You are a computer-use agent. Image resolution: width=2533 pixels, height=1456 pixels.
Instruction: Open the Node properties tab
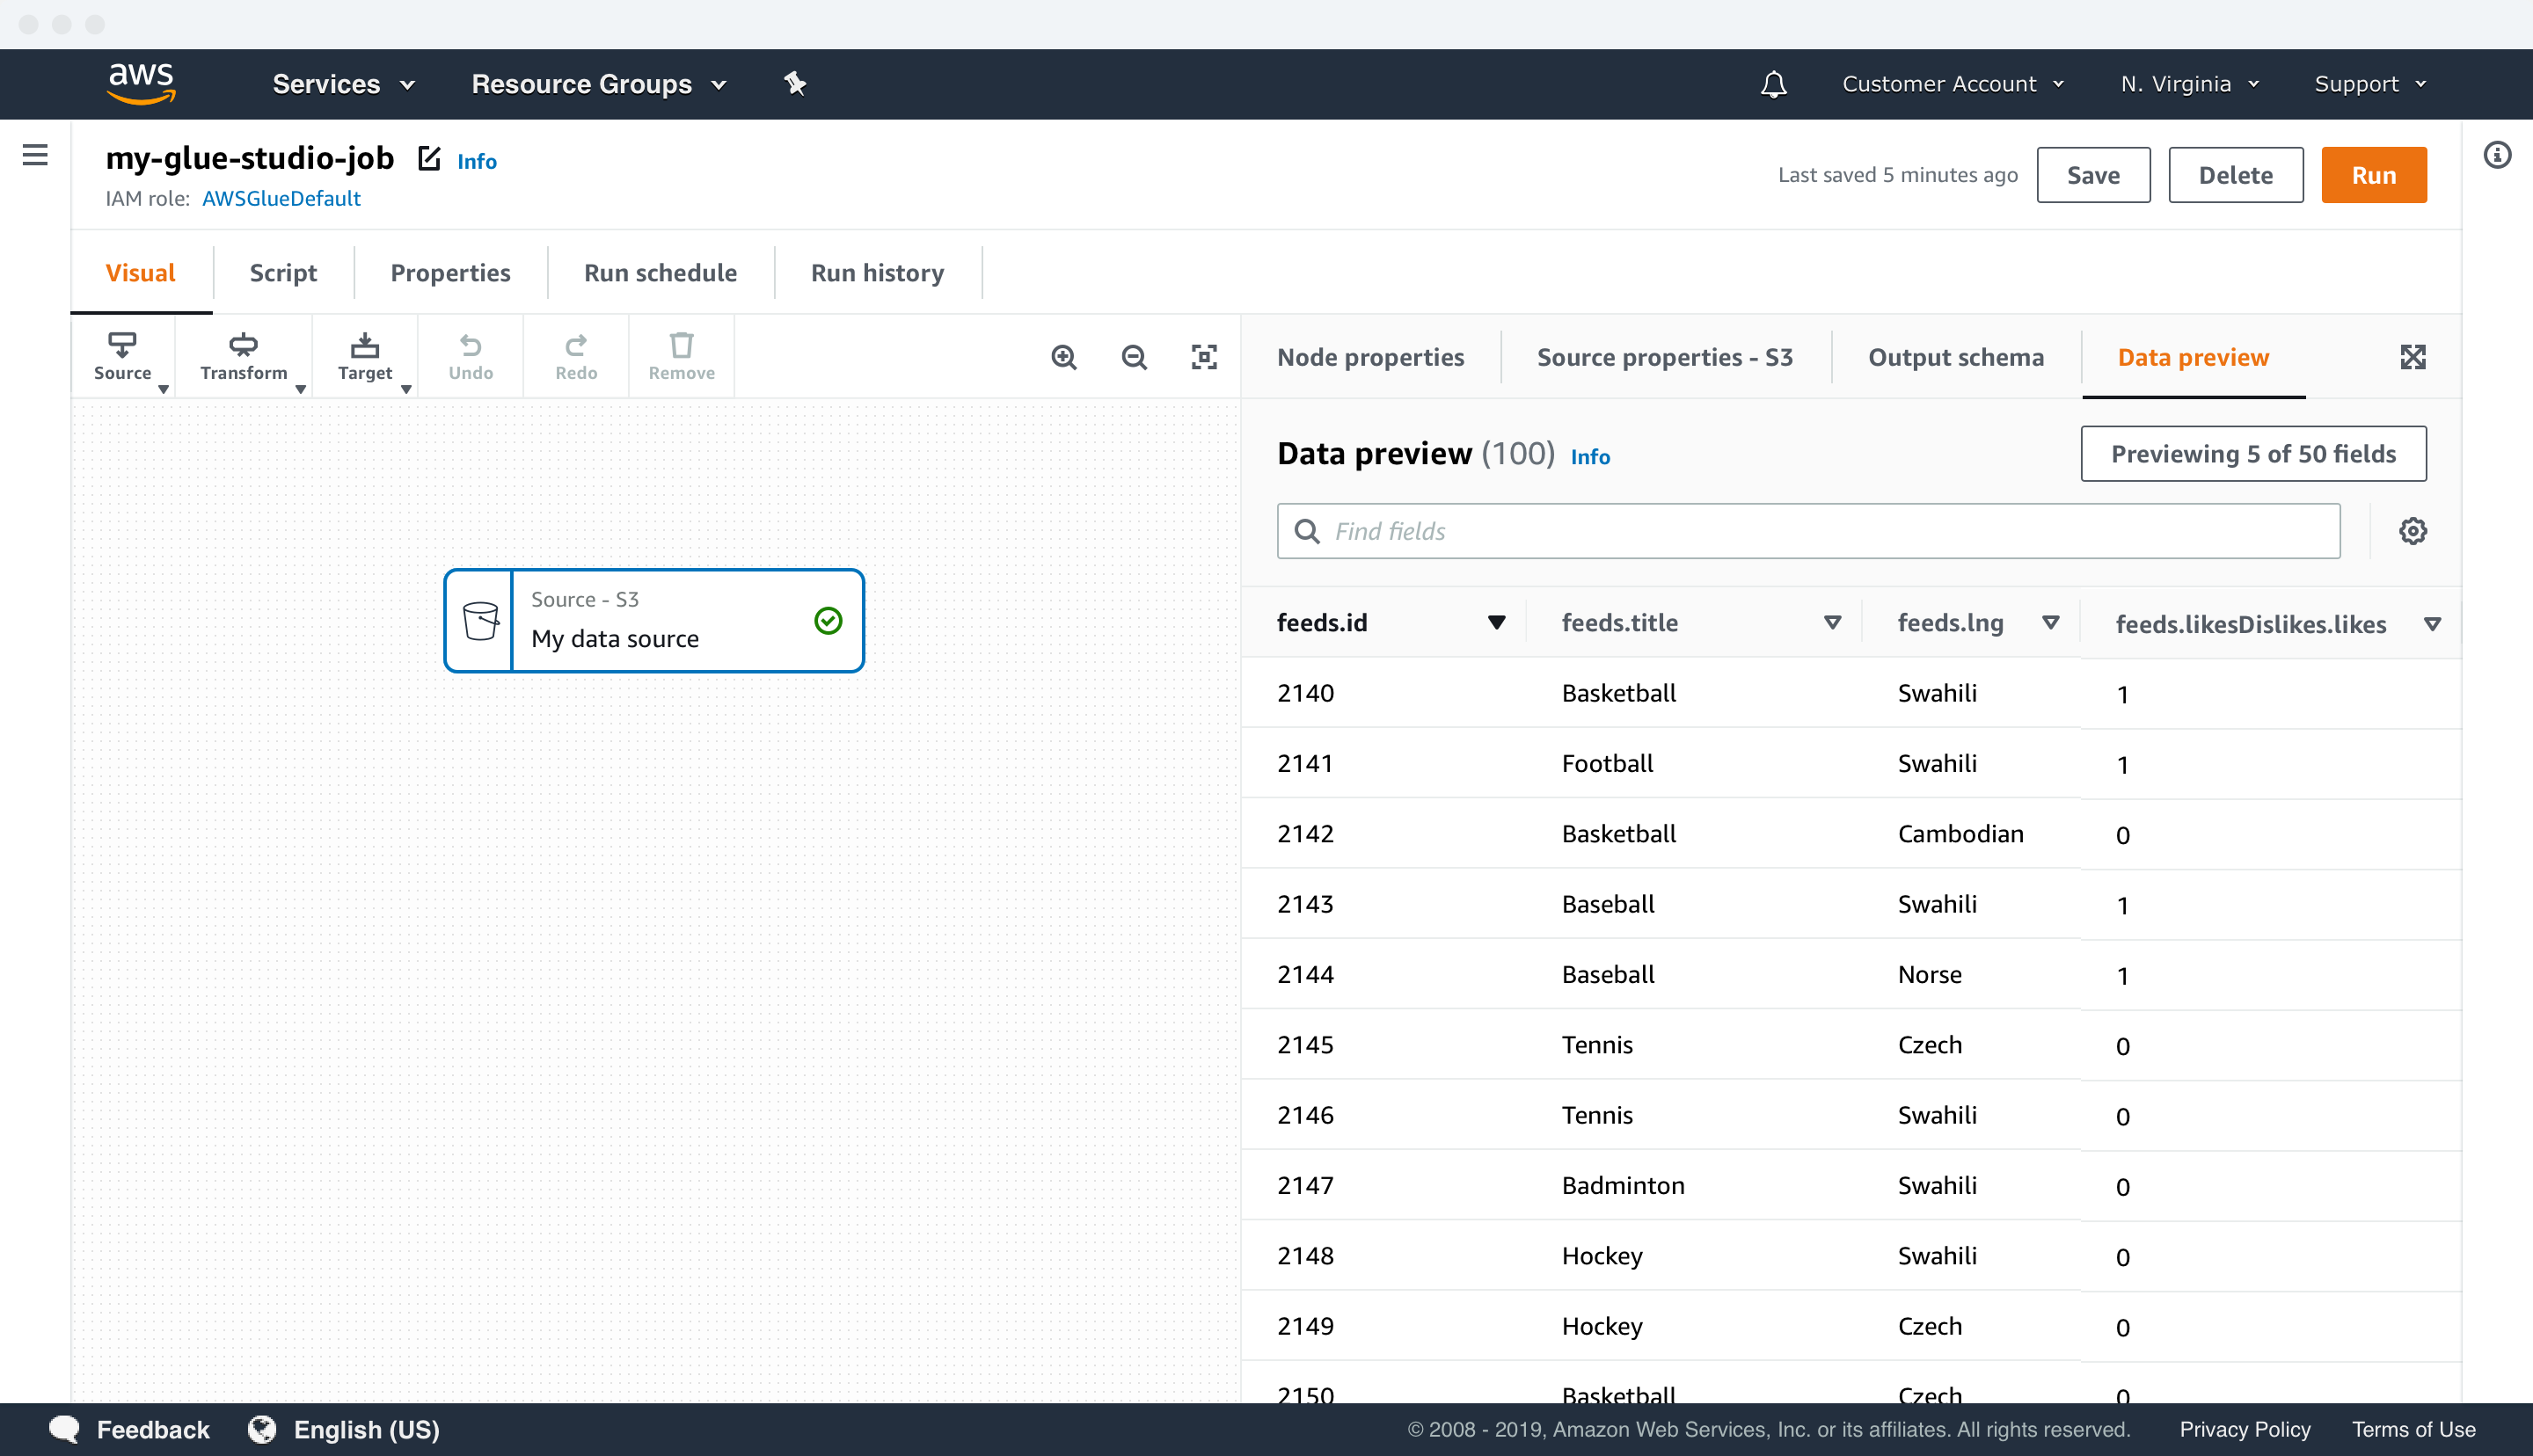[x=1370, y=357]
